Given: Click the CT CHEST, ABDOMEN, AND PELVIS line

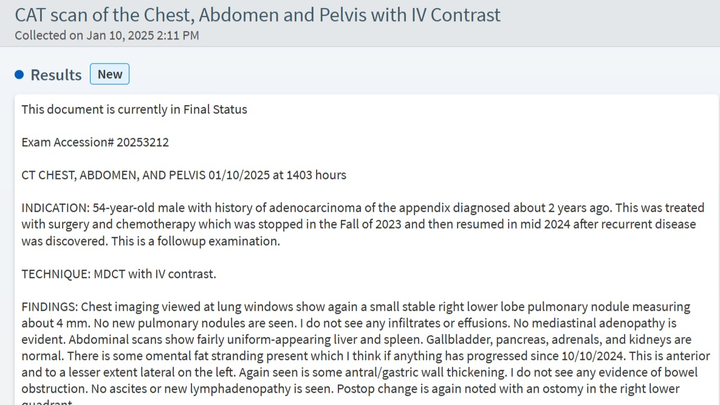Looking at the screenshot, I should [x=184, y=175].
